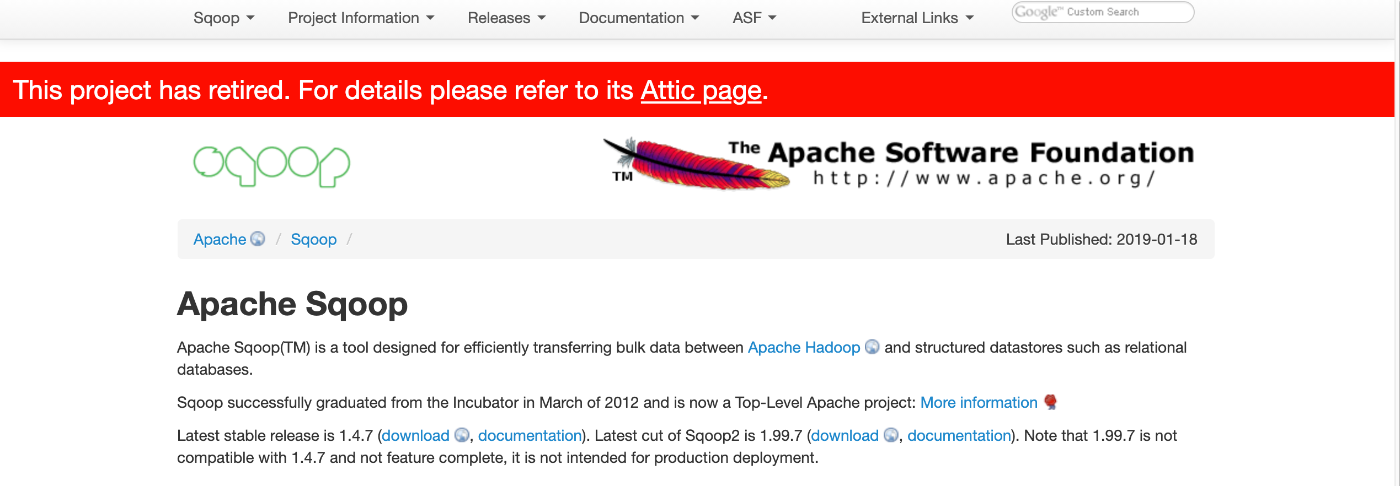Open documentation for Sqoop2 1.99.7

[959, 436]
